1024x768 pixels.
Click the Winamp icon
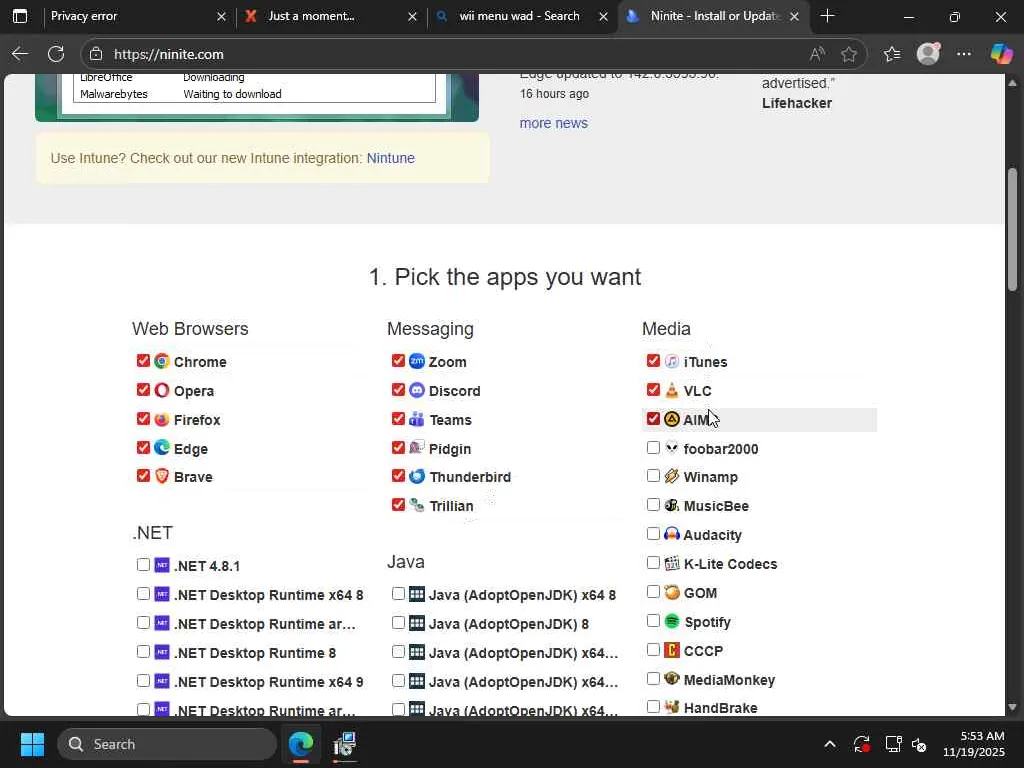[x=671, y=476]
